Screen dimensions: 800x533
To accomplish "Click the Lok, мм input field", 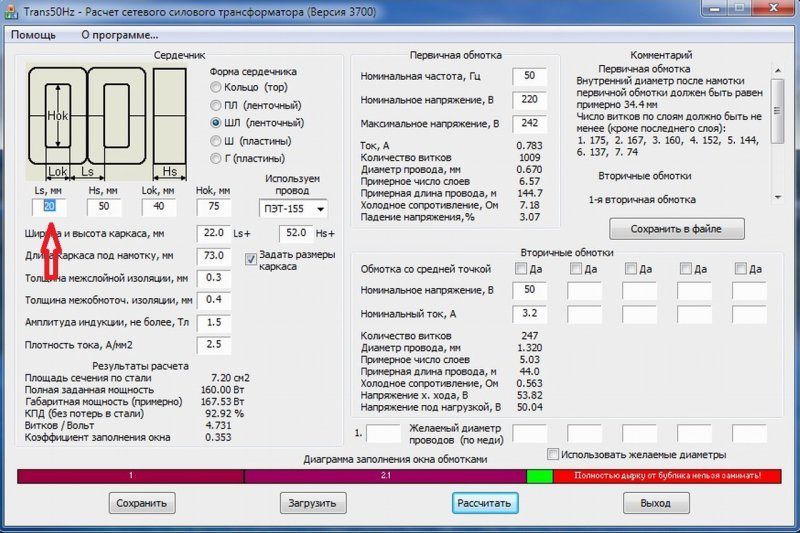I will (x=159, y=207).
